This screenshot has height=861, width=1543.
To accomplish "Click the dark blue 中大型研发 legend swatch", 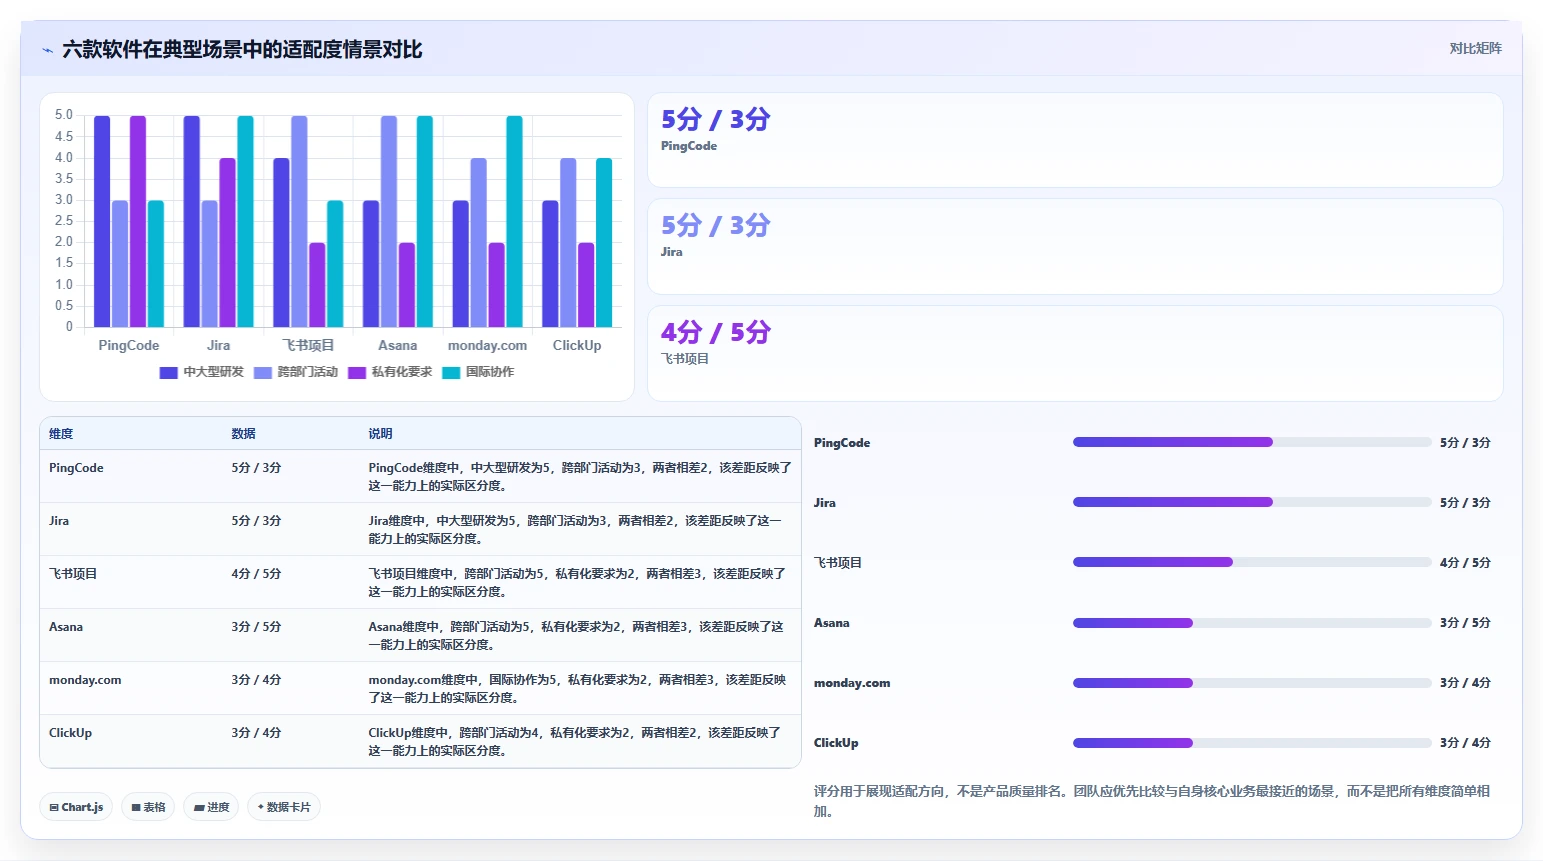I will (x=168, y=373).
